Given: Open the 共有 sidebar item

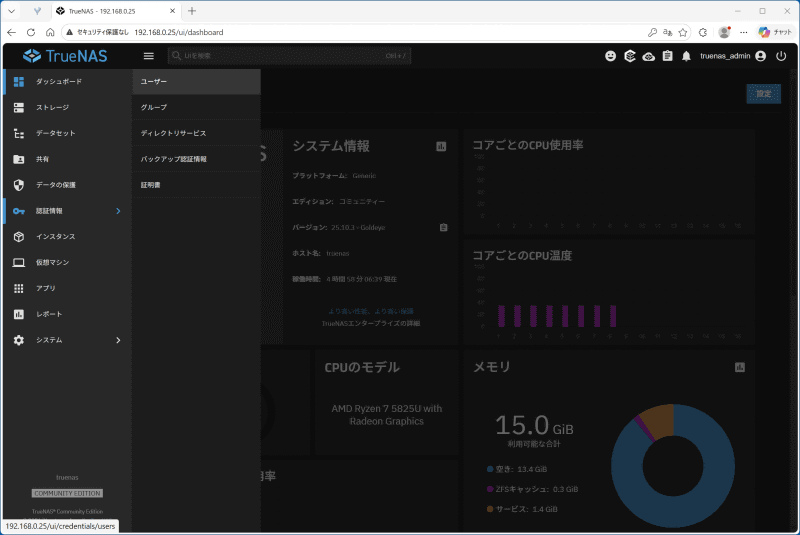Looking at the screenshot, I should [67, 159].
